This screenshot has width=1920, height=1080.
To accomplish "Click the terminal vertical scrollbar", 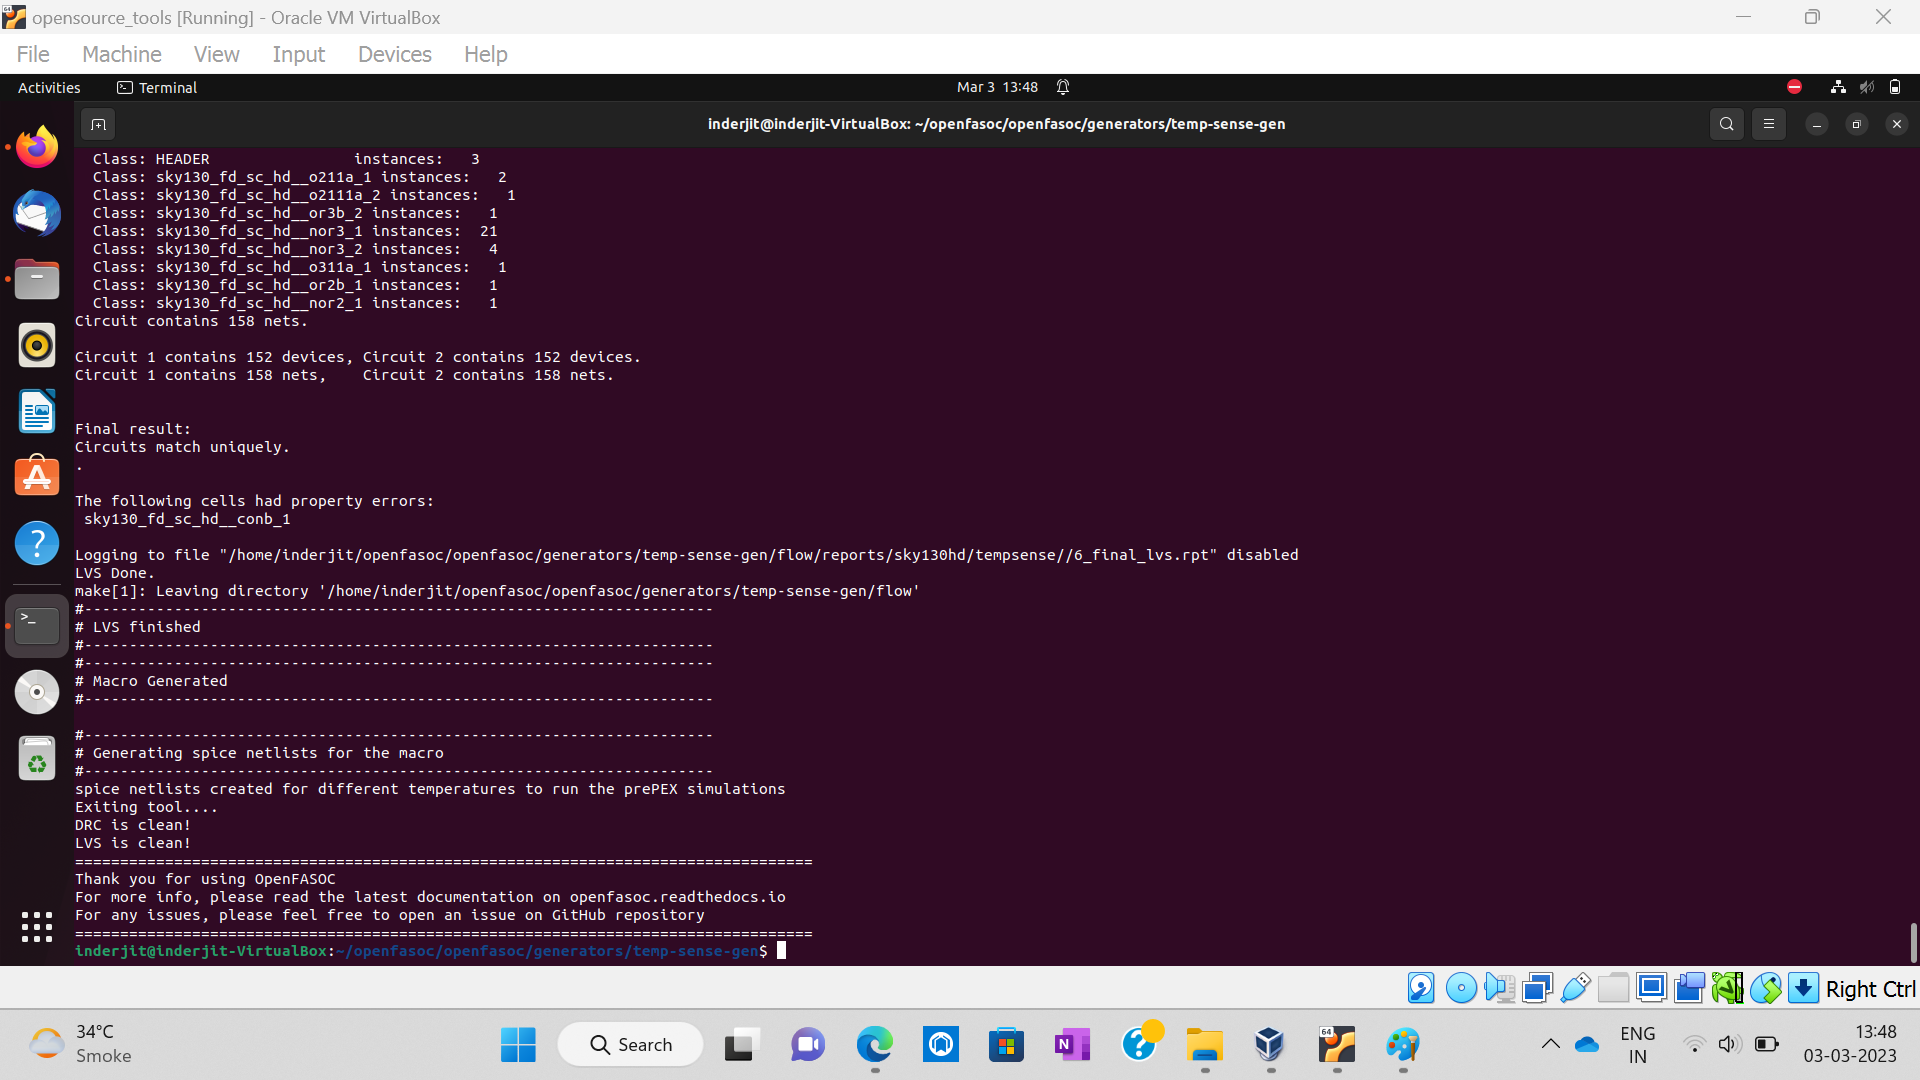I will point(1913,942).
